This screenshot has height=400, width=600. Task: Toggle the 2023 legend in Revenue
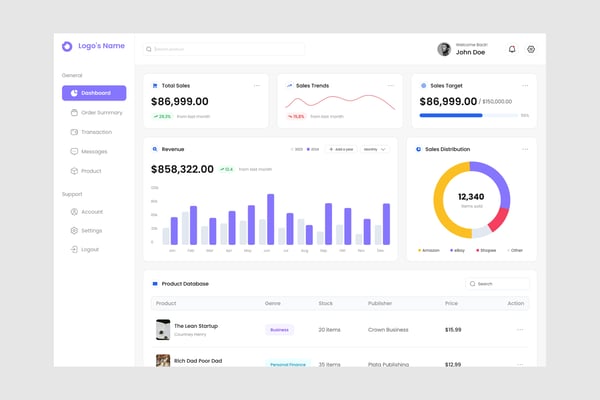(x=297, y=149)
